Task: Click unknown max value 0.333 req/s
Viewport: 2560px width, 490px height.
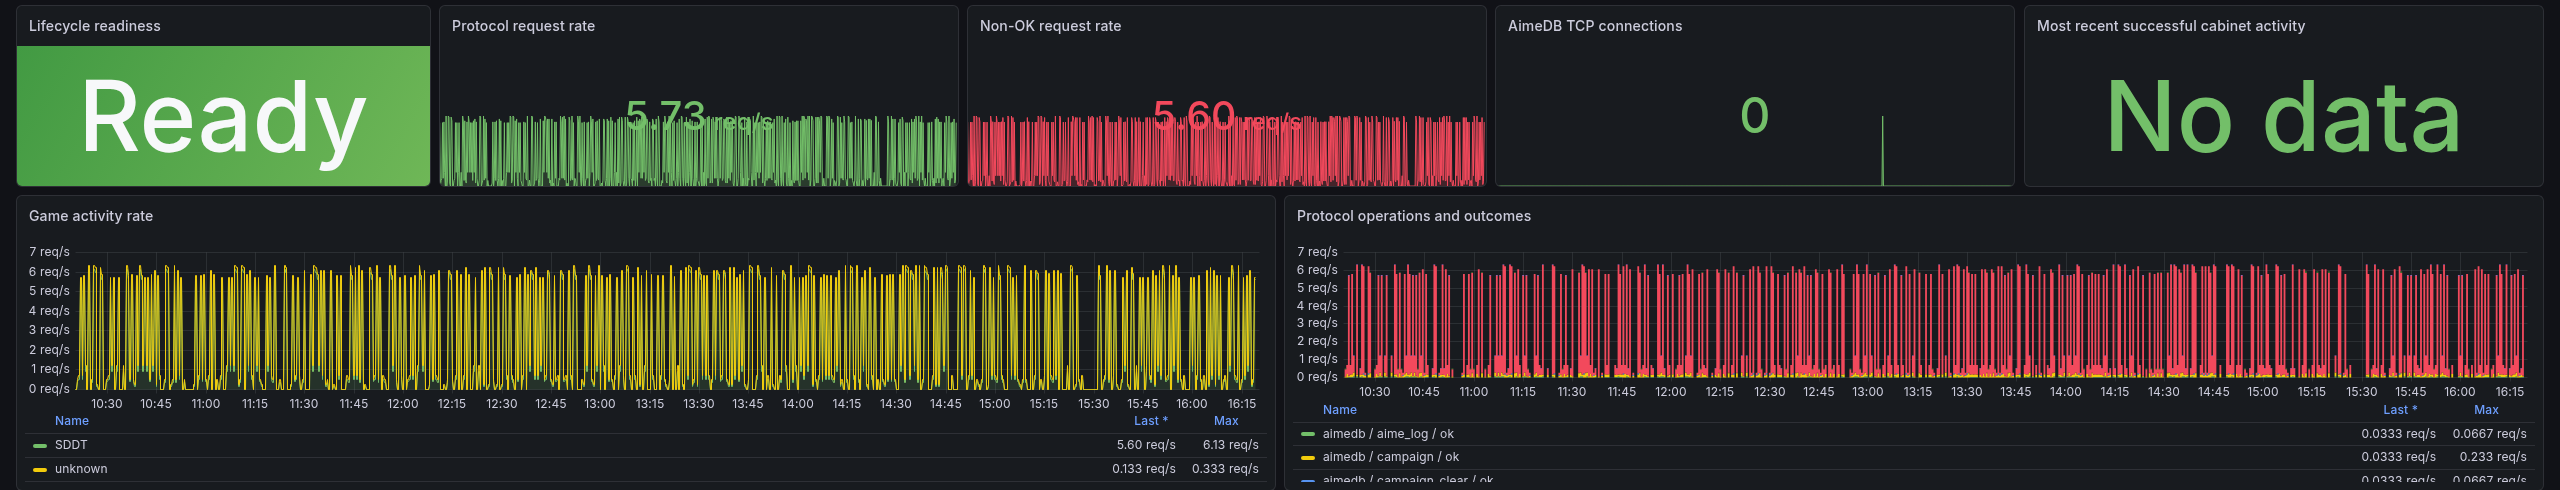Action: coord(1225,469)
